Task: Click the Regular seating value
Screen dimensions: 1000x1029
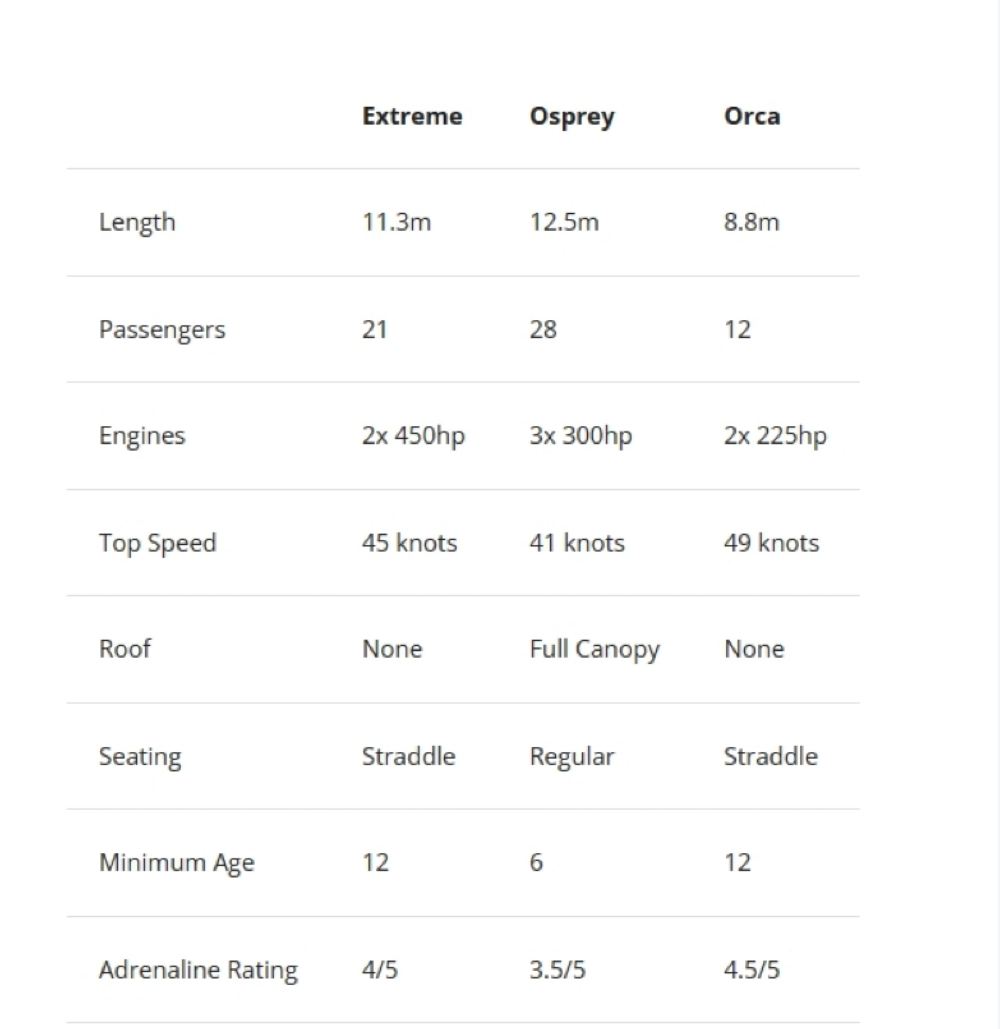Action: (572, 756)
